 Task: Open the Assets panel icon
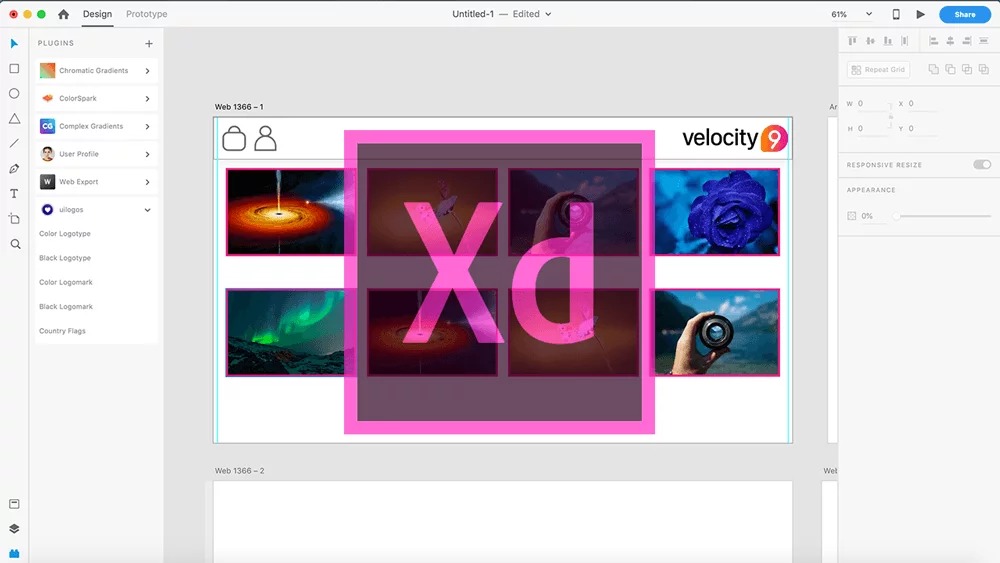[x=14, y=504]
